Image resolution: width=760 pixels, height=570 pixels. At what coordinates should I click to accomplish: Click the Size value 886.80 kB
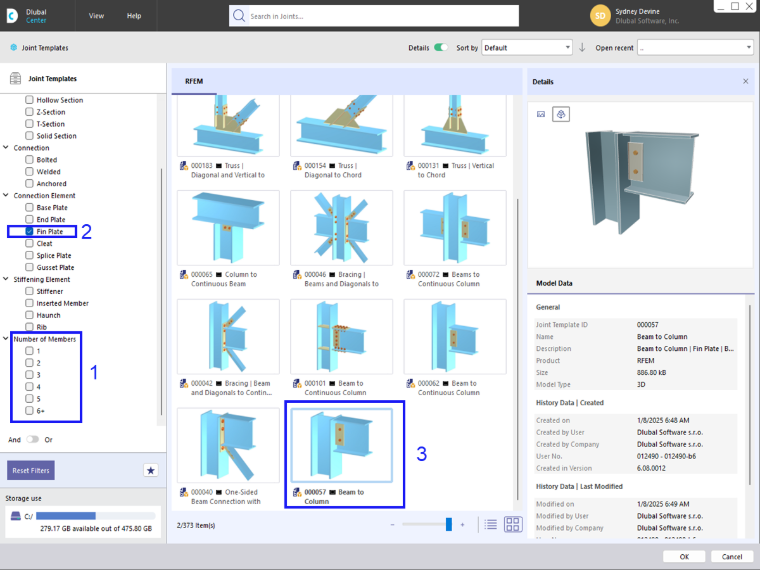point(651,373)
